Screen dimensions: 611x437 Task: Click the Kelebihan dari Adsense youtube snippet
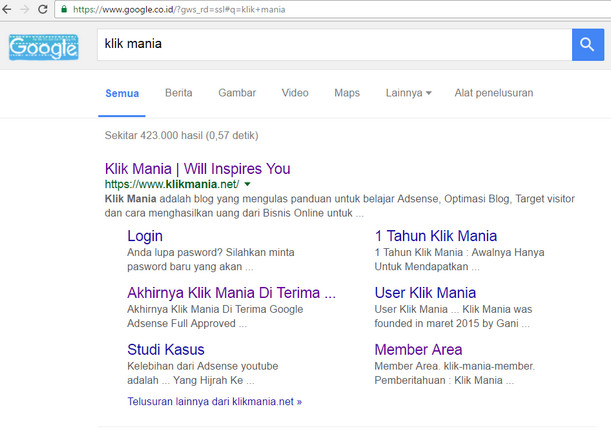203,373
